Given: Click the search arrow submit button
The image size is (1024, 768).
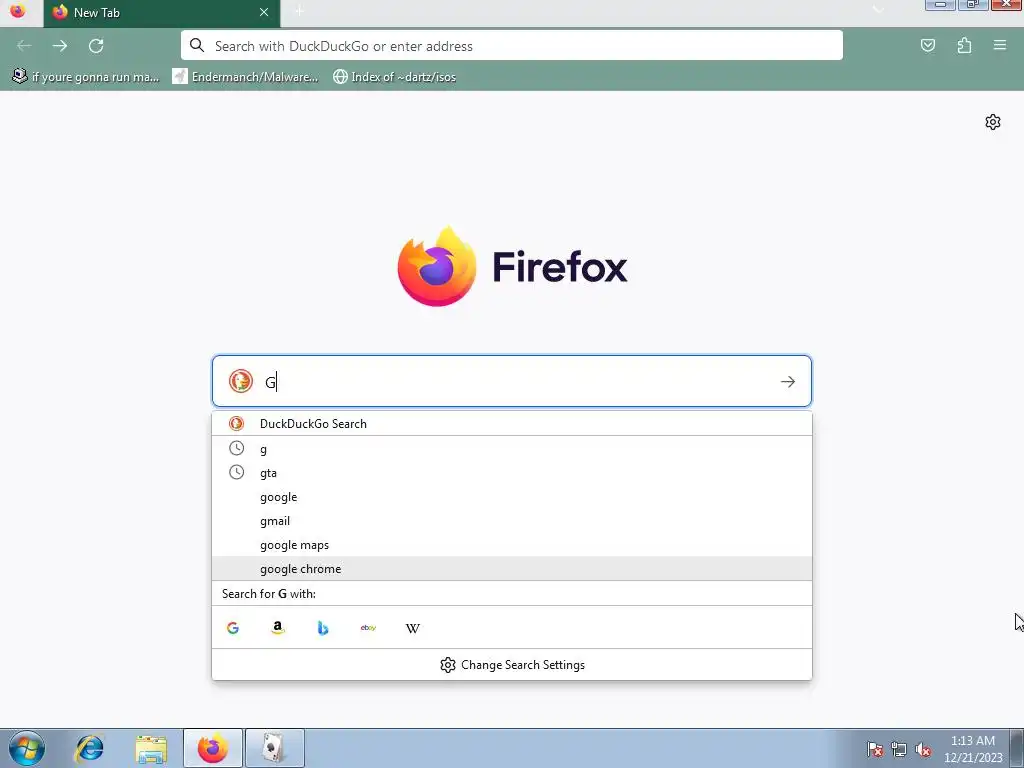Looking at the screenshot, I should tap(788, 381).
